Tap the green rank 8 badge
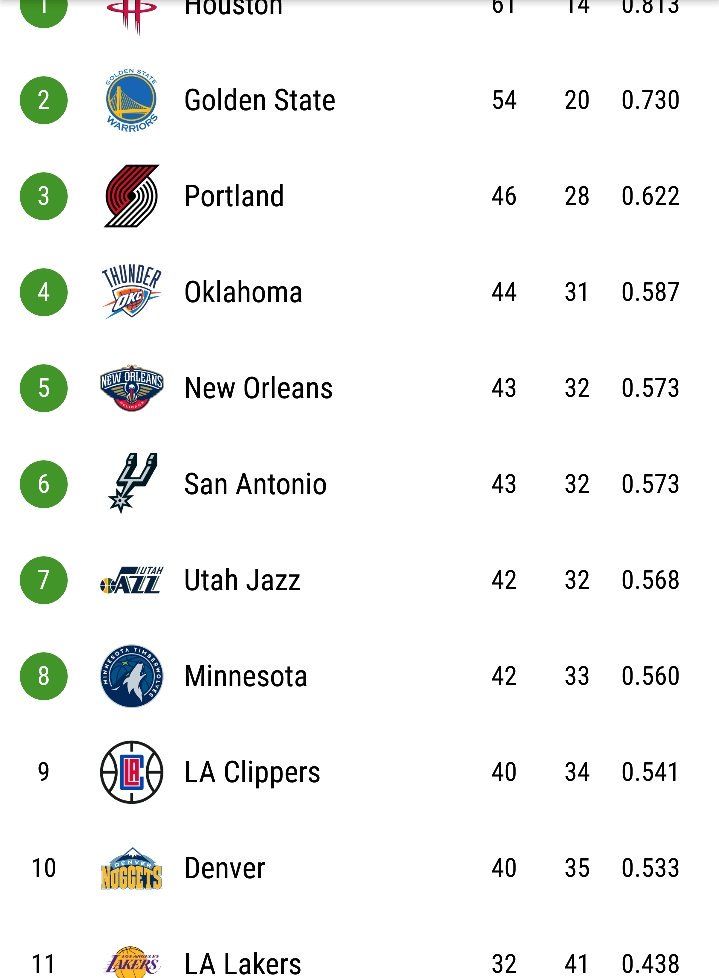Image resolution: width=719 pixels, height=978 pixels. click(x=44, y=675)
